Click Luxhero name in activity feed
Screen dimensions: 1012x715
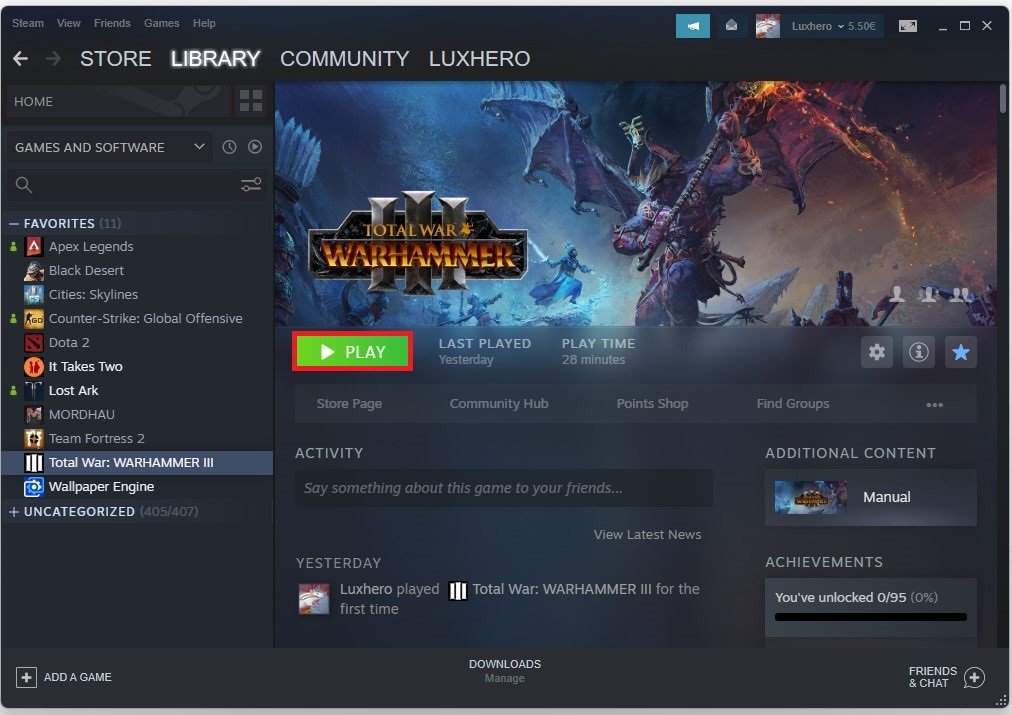point(366,589)
